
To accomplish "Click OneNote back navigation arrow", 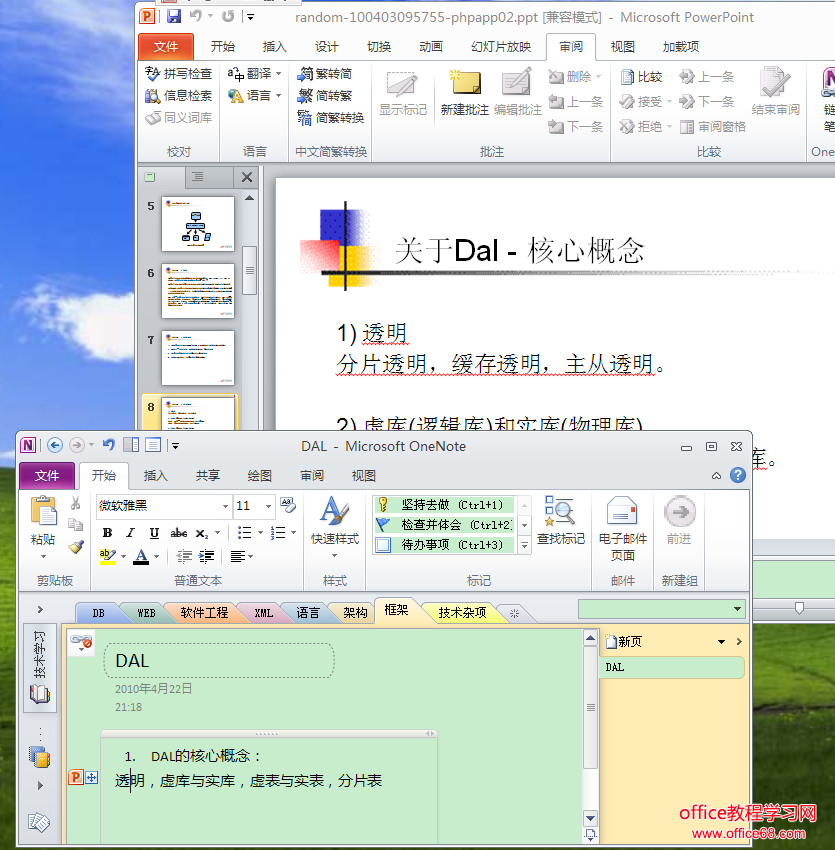I will (x=55, y=446).
